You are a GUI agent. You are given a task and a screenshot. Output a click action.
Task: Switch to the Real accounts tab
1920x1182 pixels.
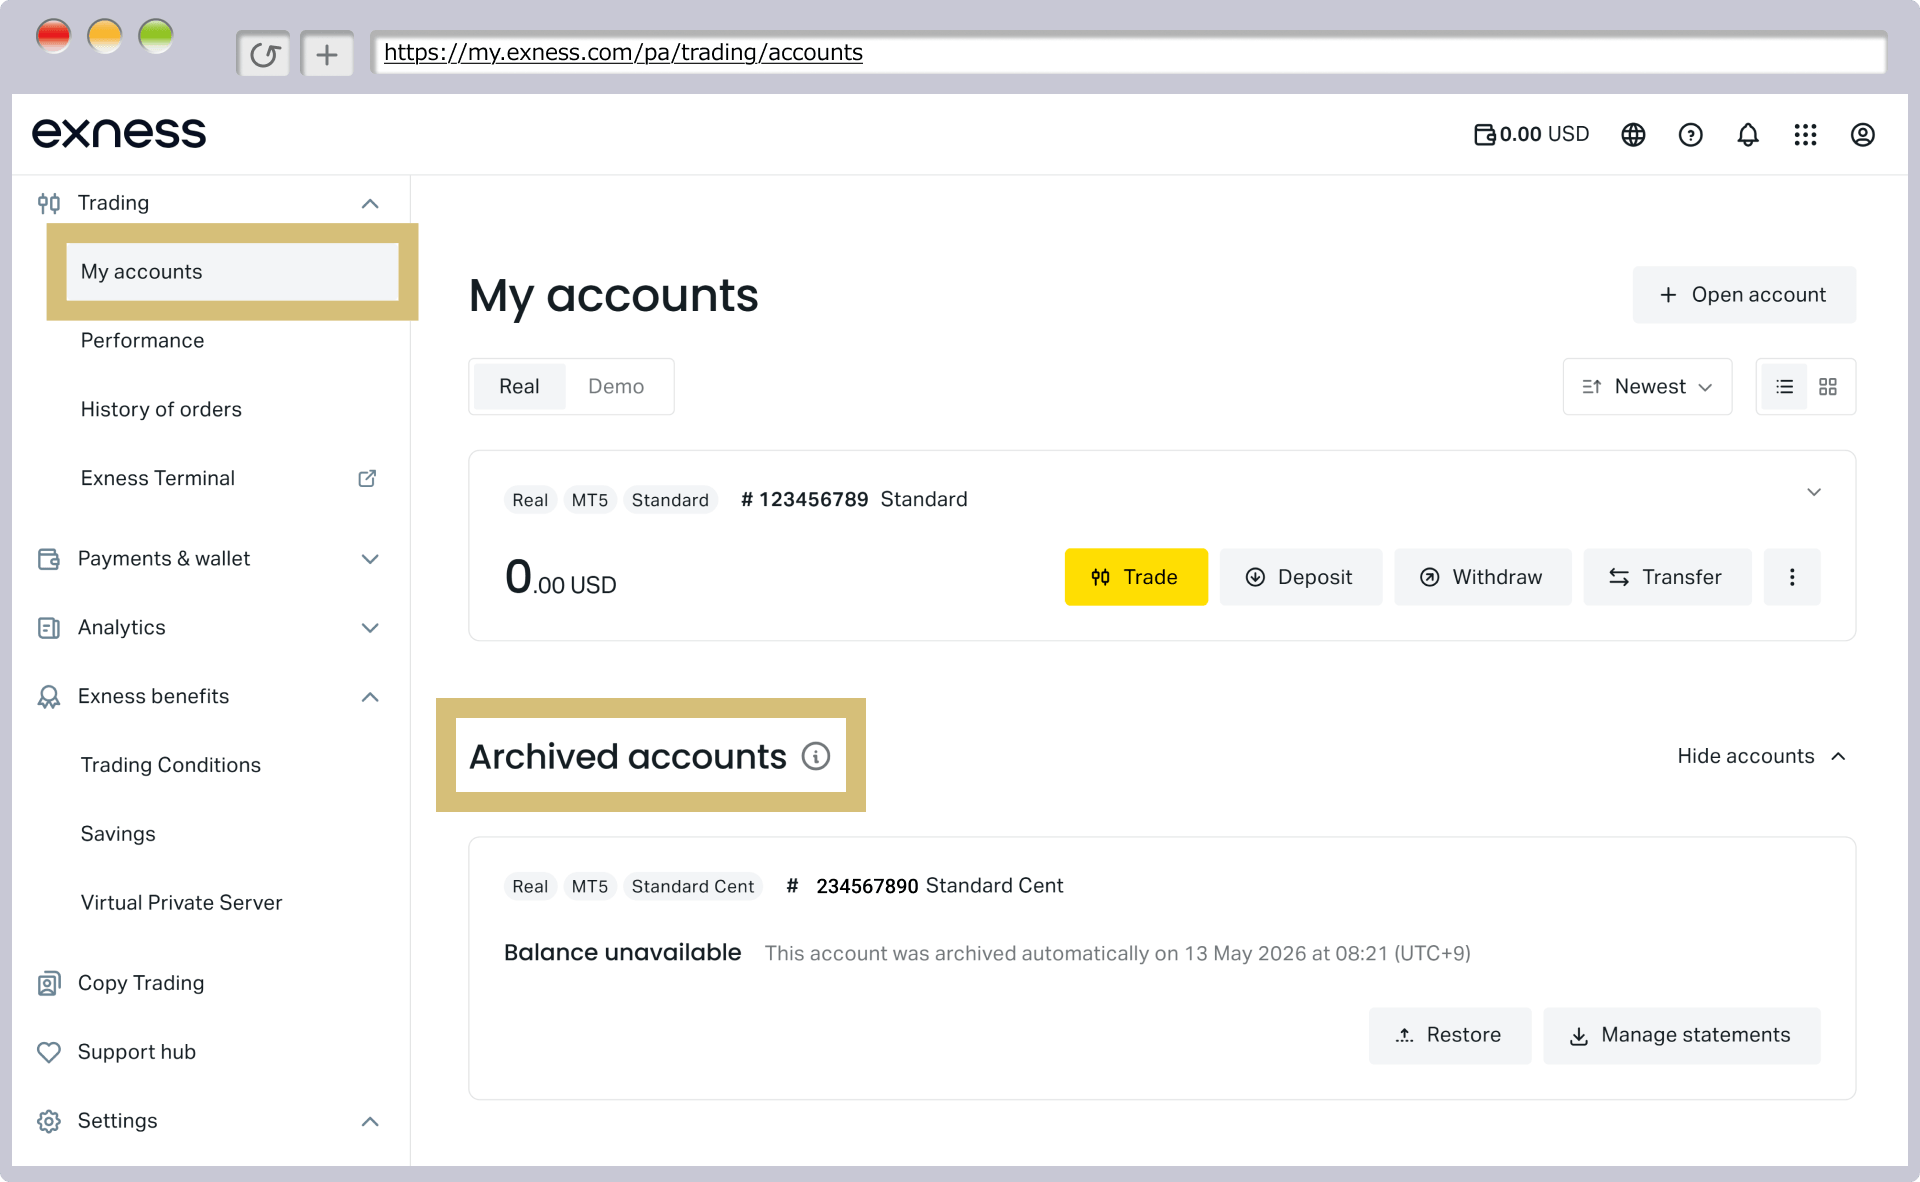click(x=519, y=386)
